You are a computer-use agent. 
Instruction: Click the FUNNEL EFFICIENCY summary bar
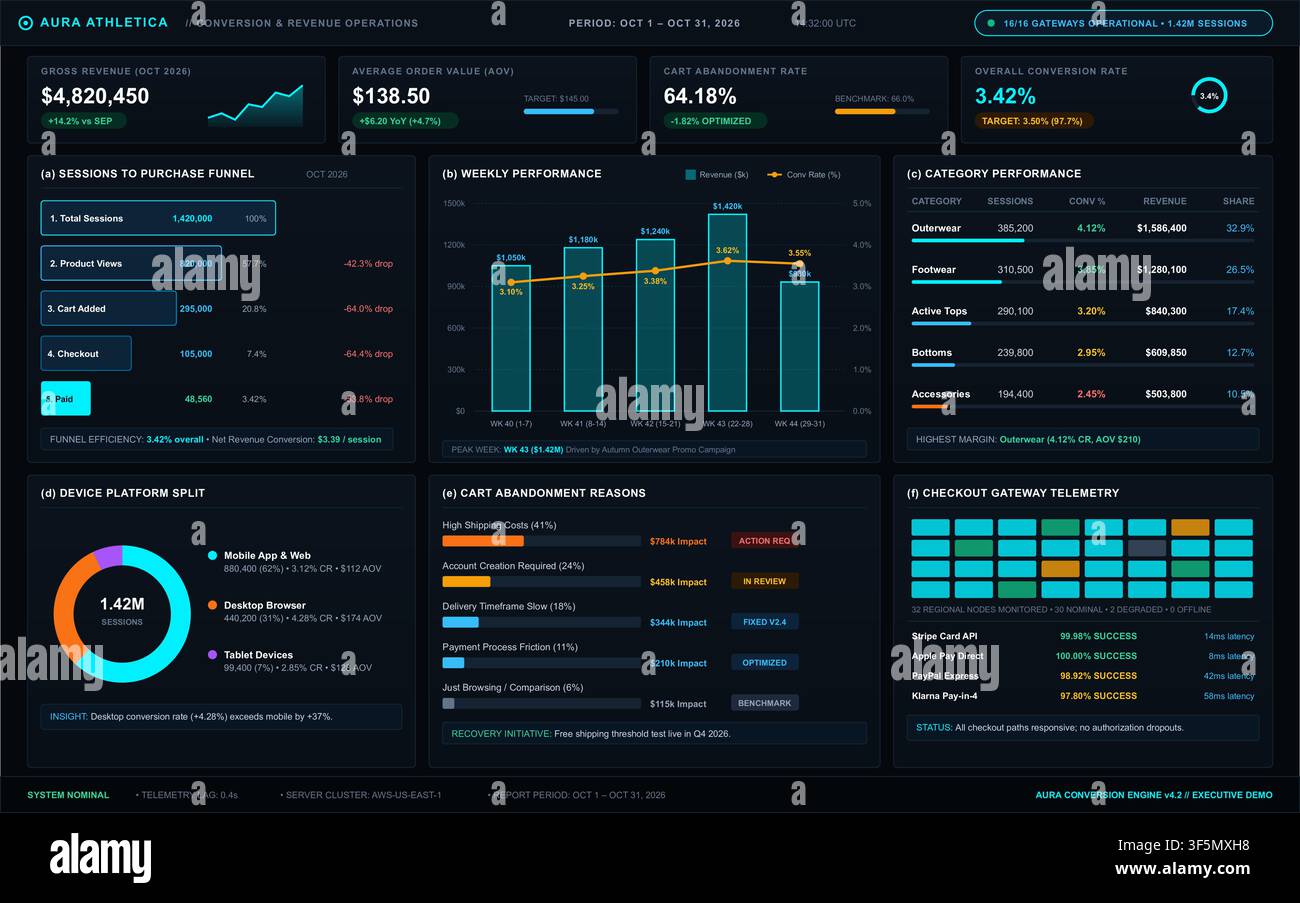[217, 439]
